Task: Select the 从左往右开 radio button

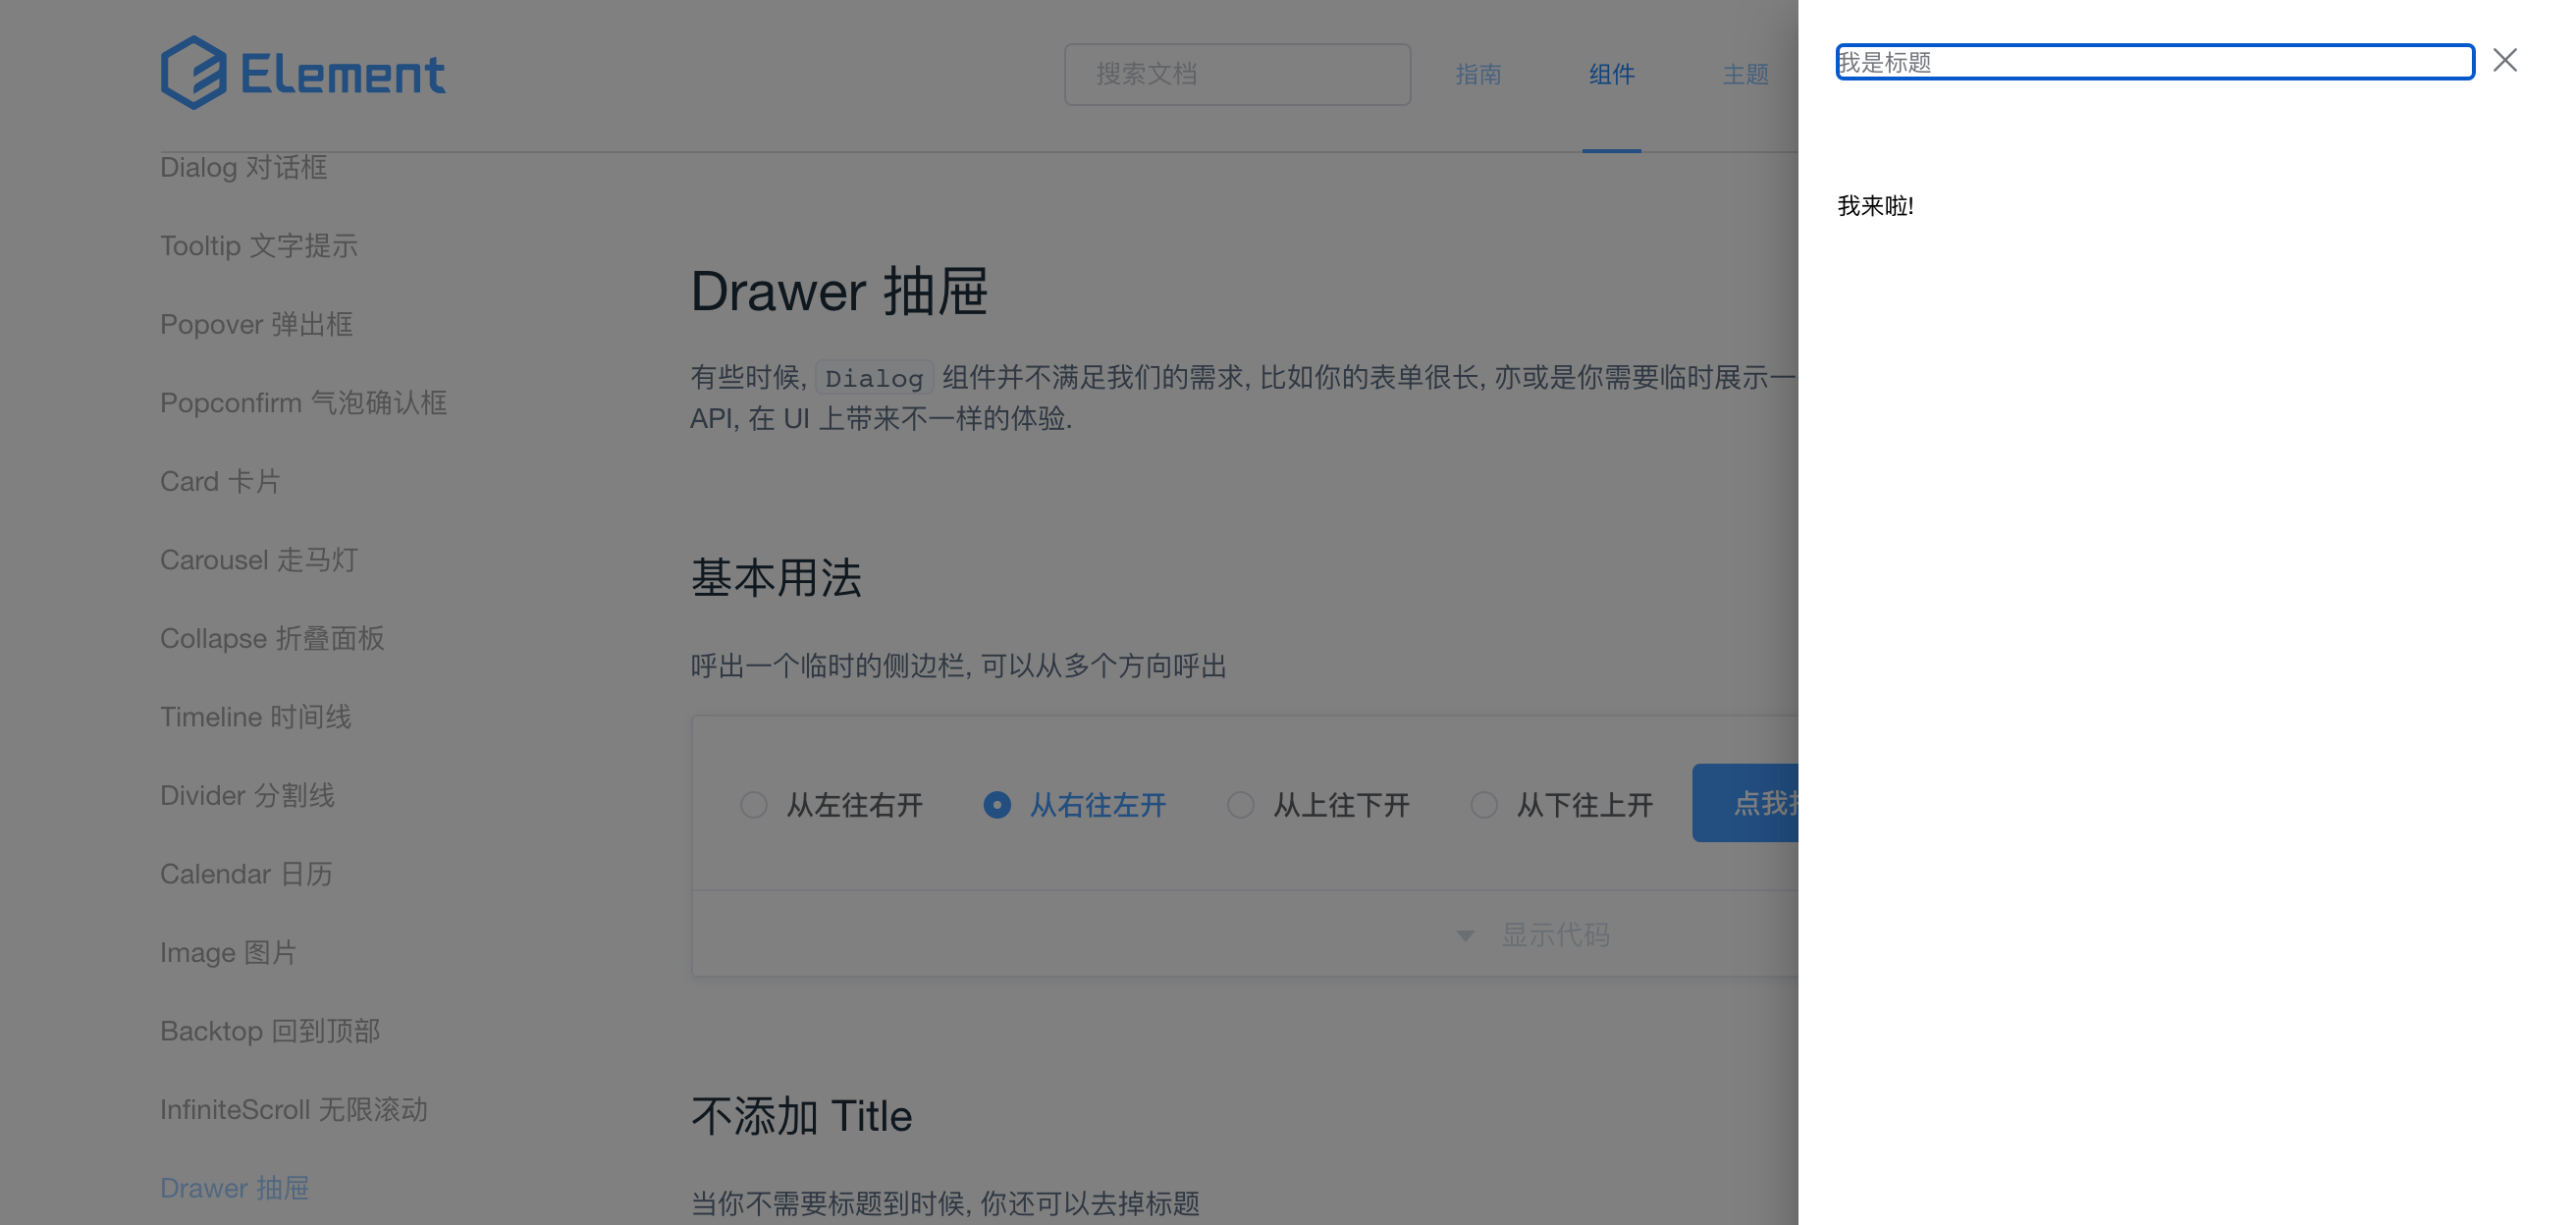Action: (x=753, y=804)
